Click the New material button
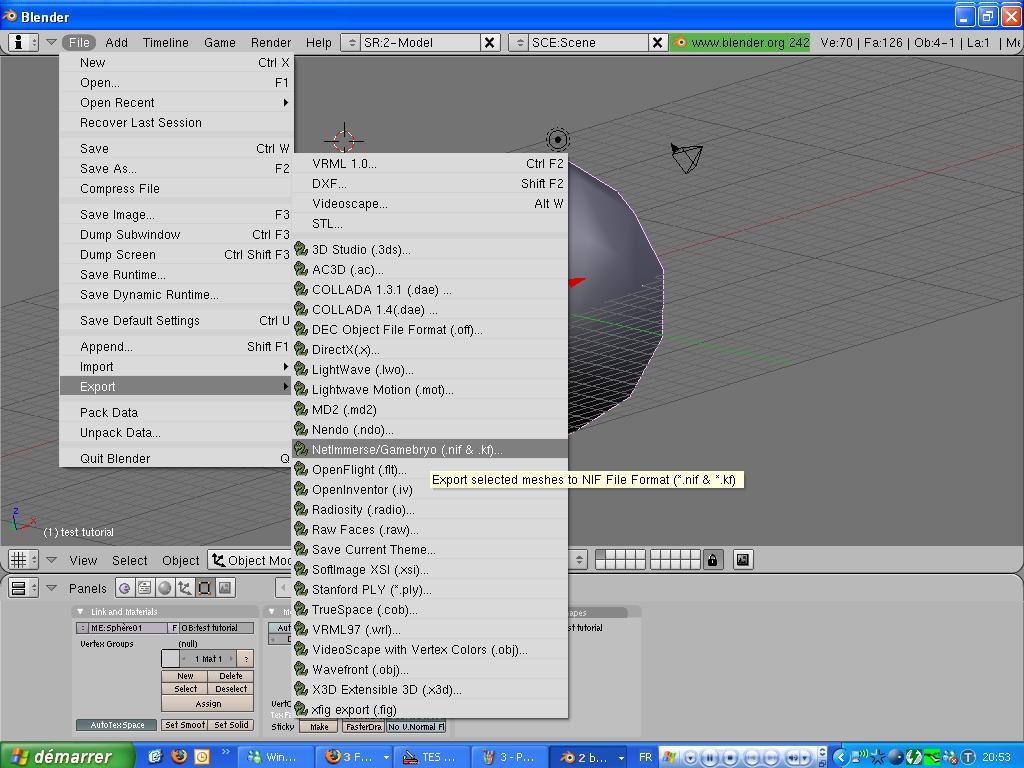1024x768 pixels. pyautogui.click(x=185, y=676)
